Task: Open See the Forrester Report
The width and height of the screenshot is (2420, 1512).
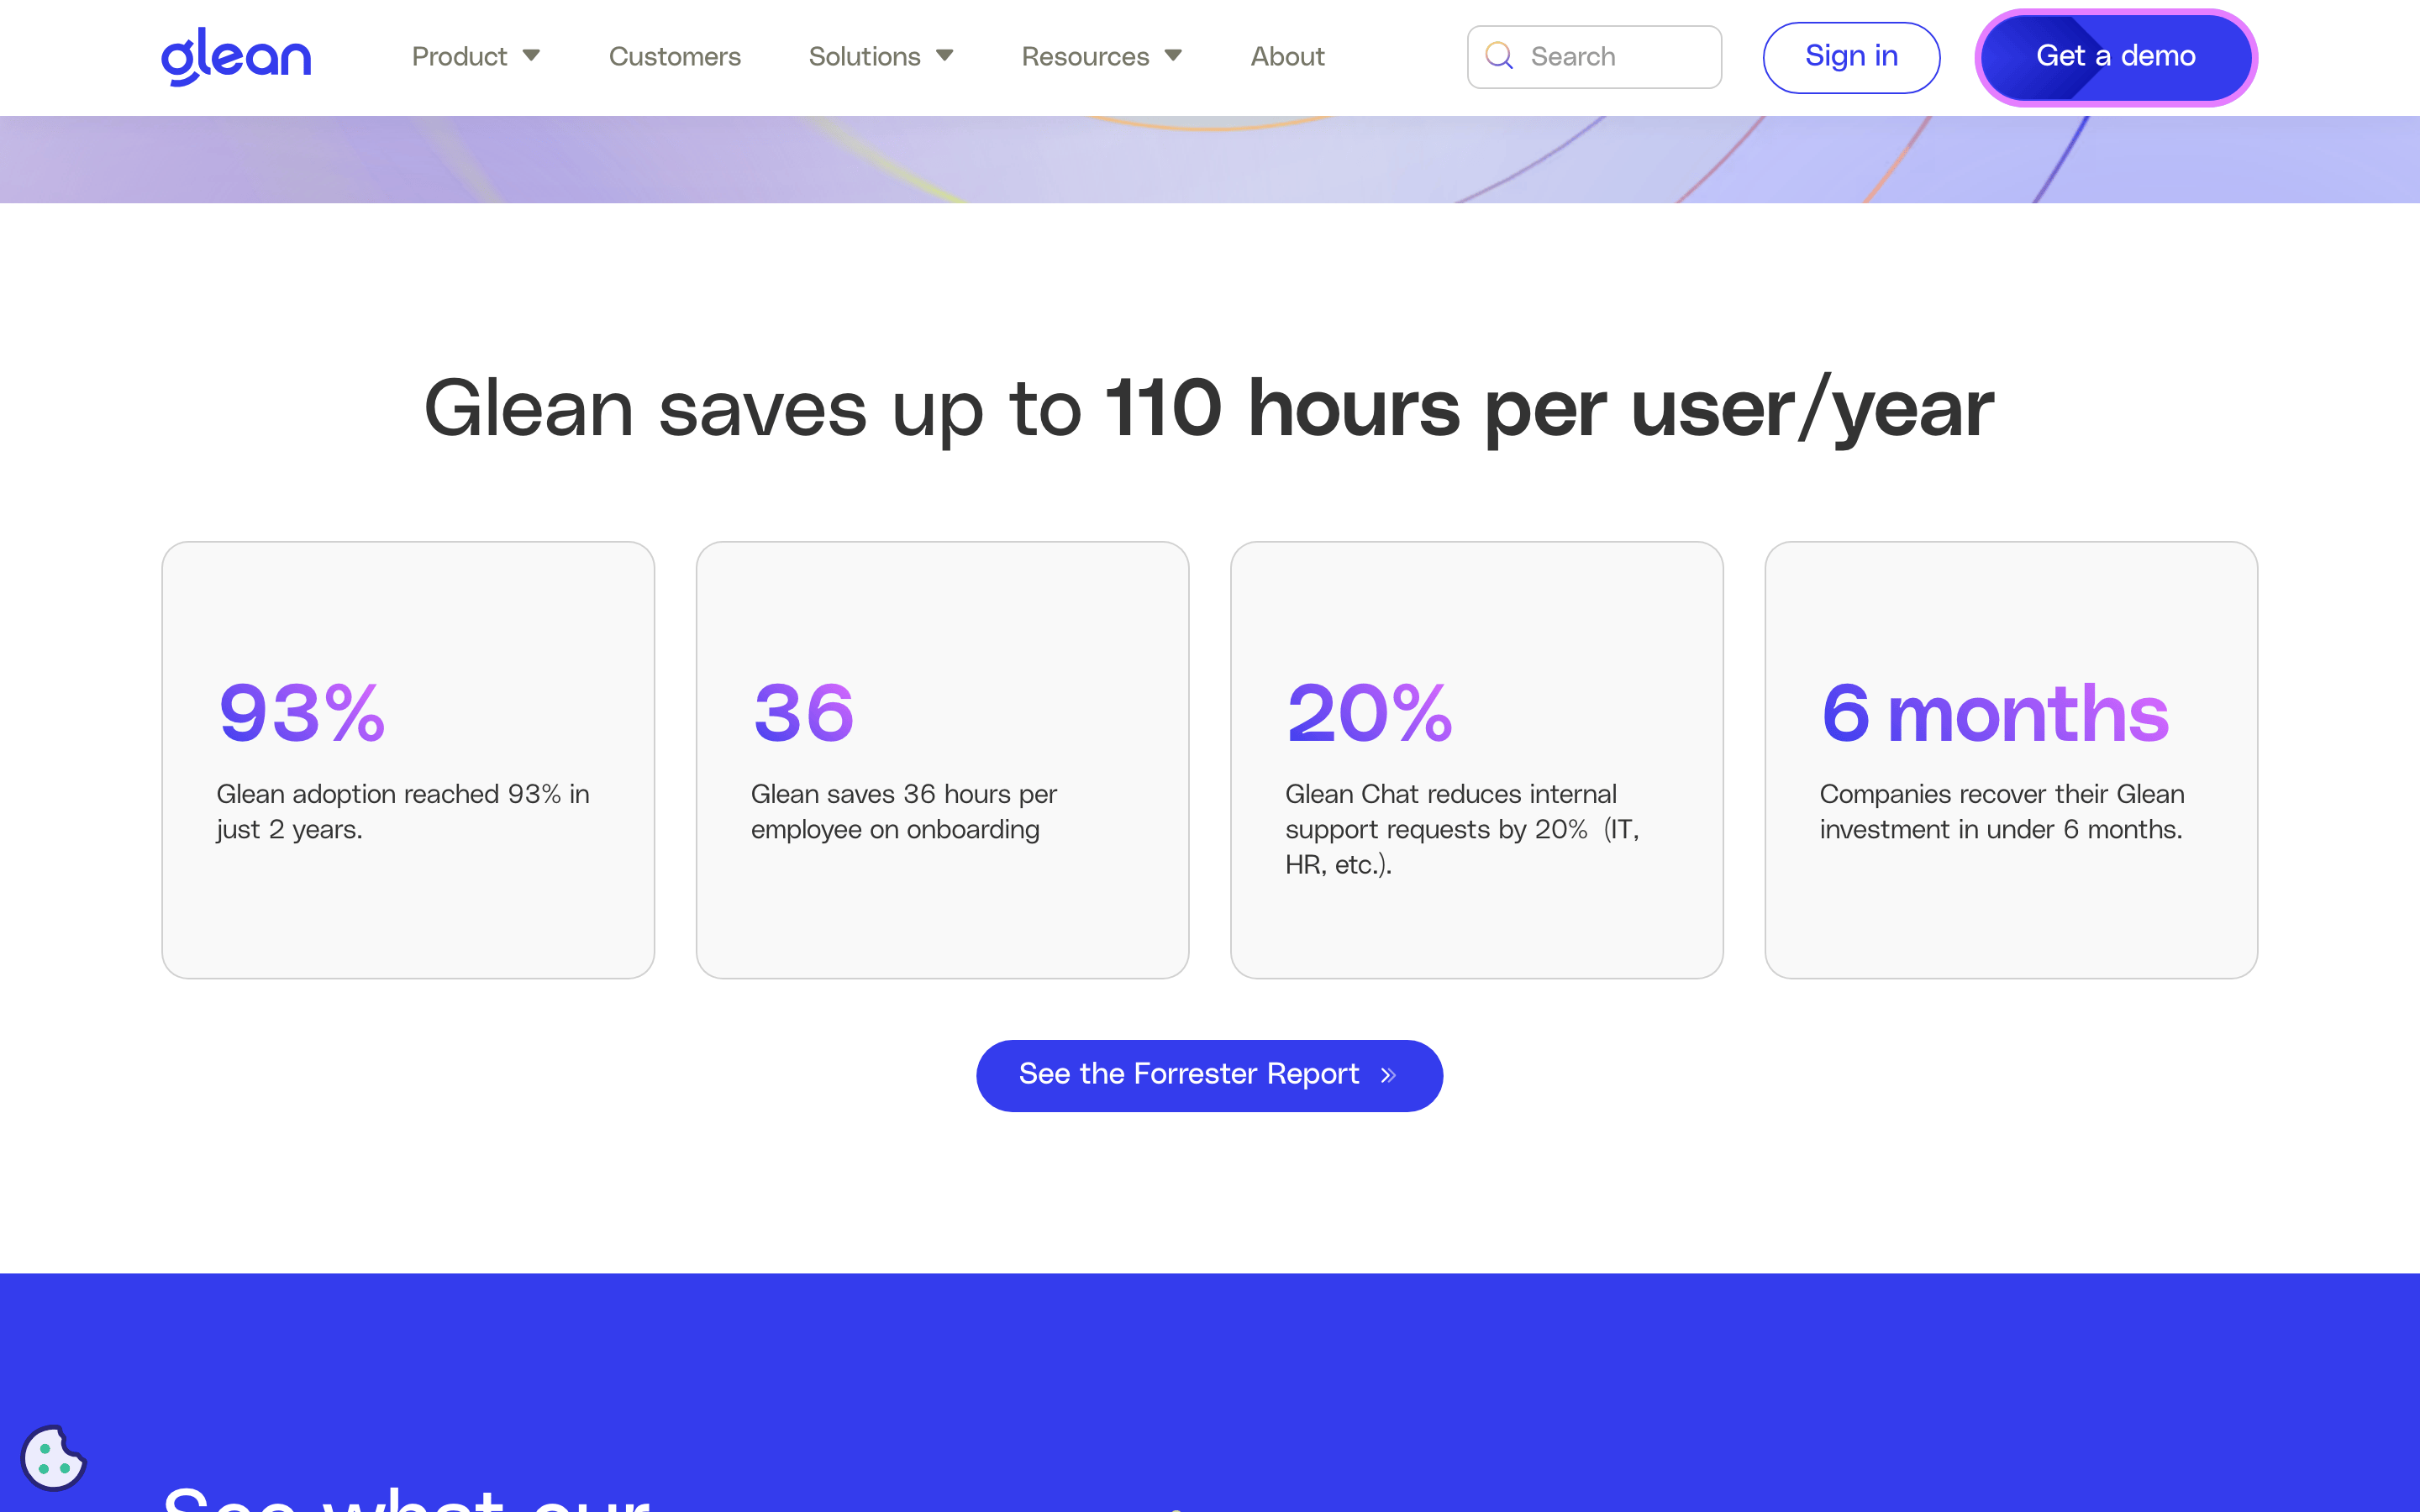Action: (x=1209, y=1076)
